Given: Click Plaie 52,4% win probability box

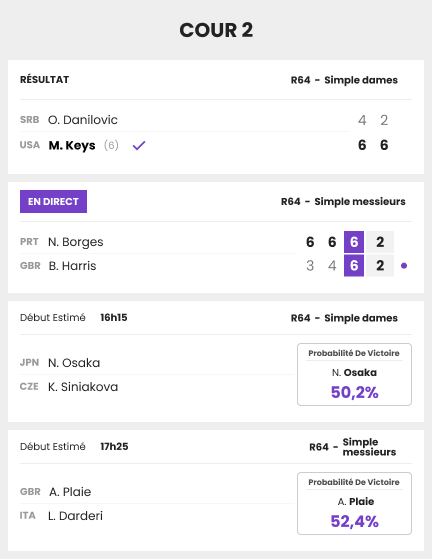Looking at the screenshot, I should [354, 503].
